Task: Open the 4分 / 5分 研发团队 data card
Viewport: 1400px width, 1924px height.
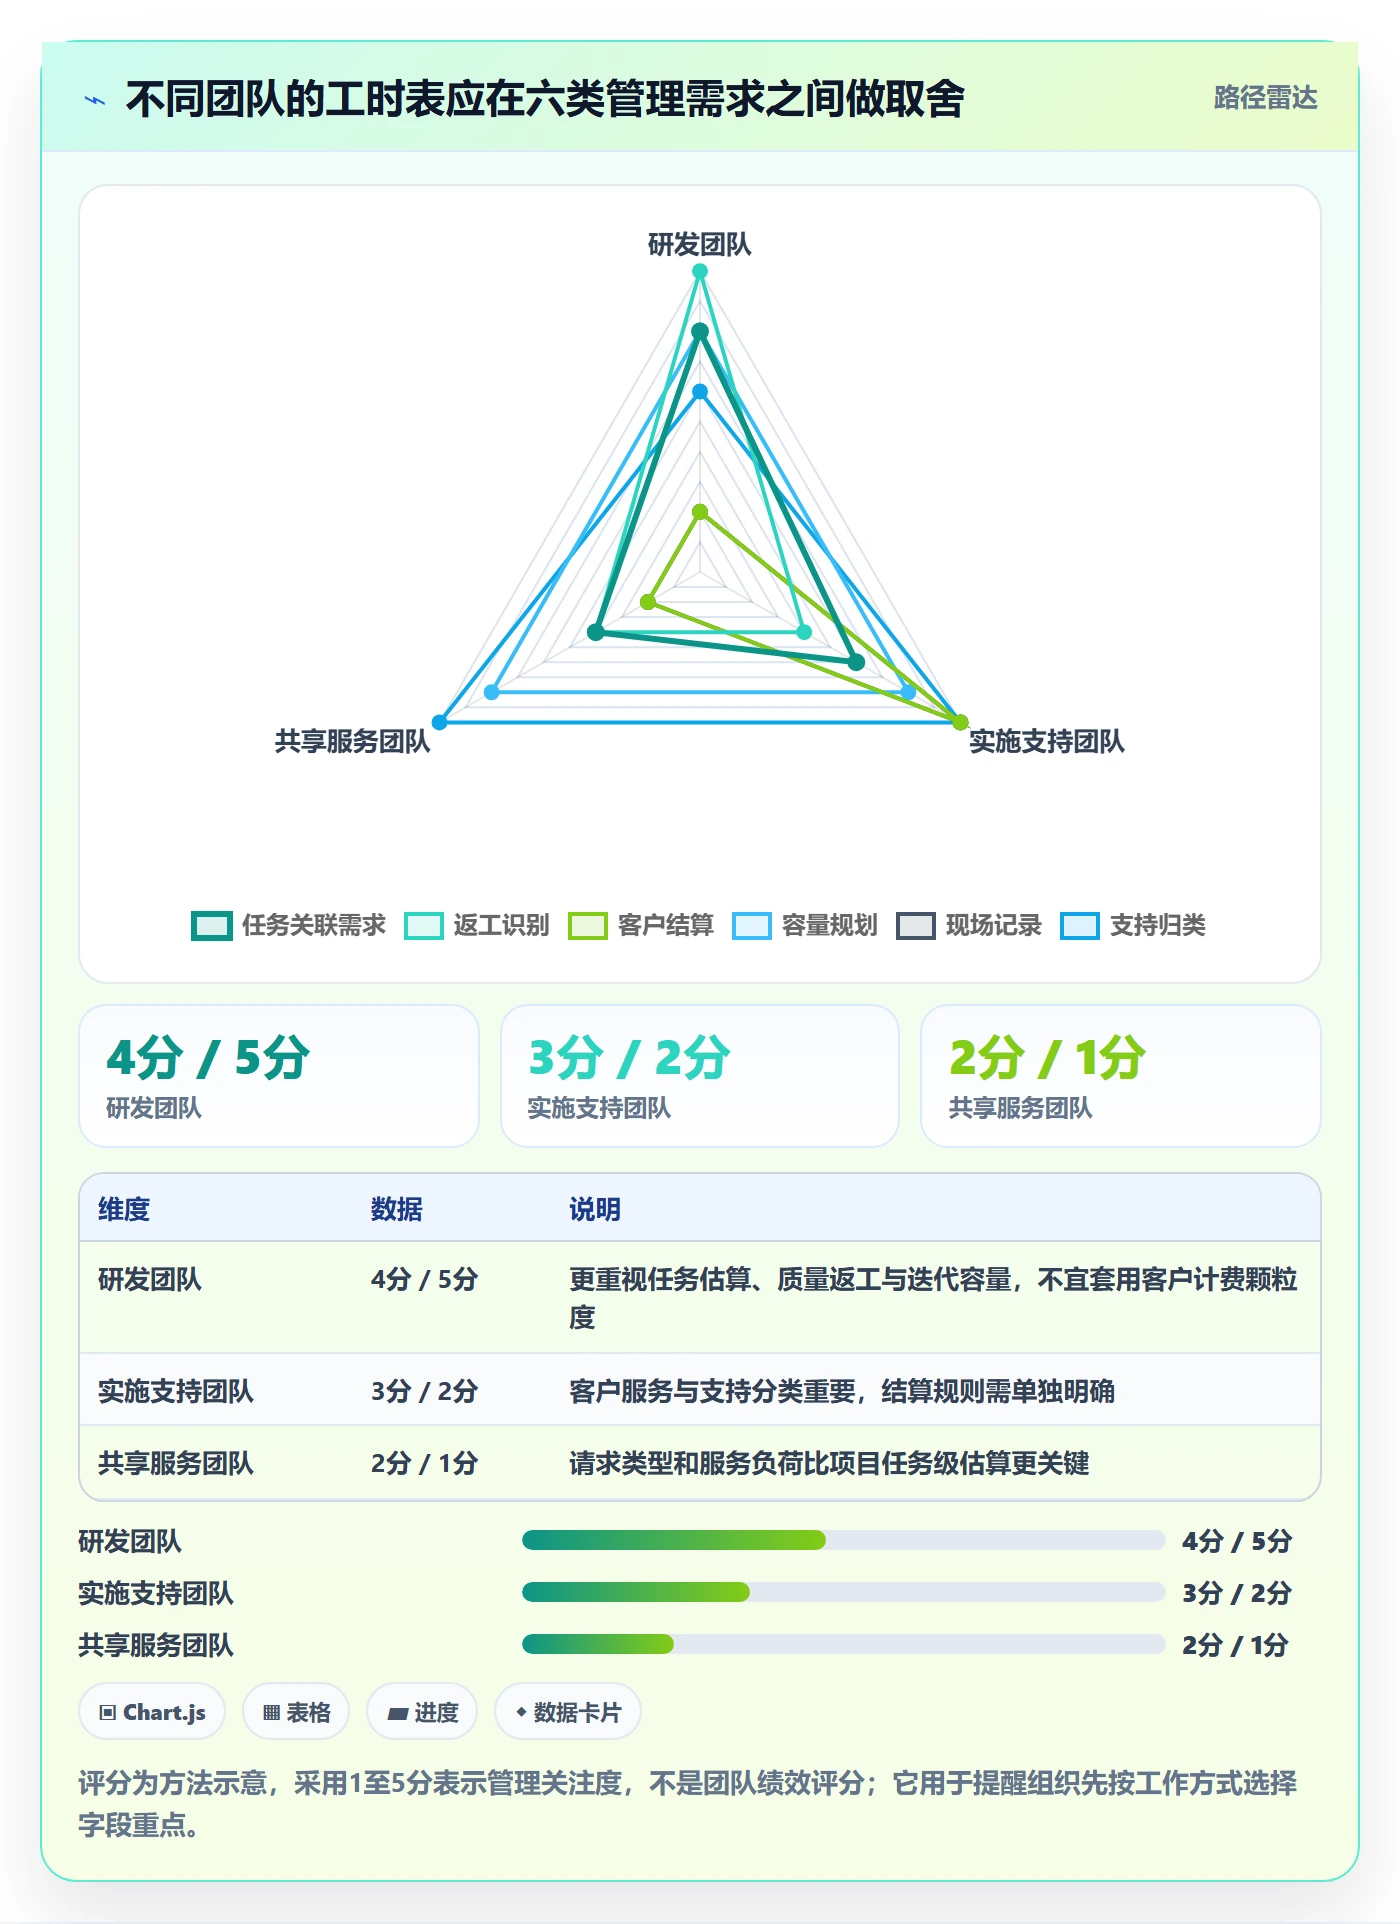Action: pos(279,1076)
